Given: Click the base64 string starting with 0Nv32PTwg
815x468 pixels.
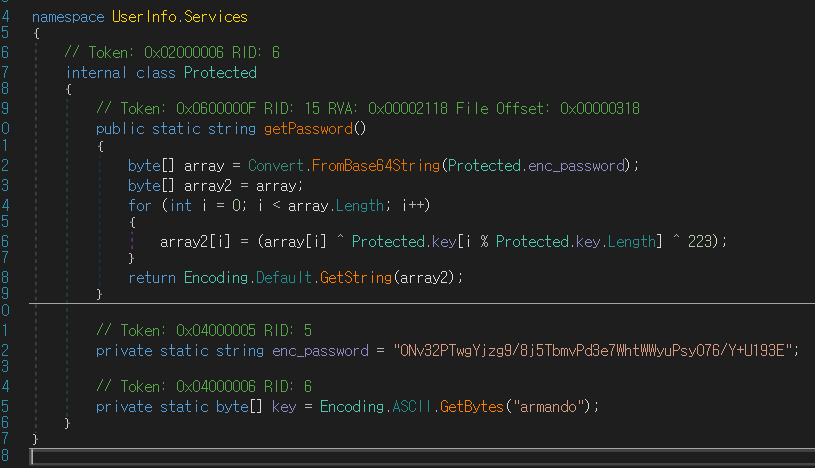Looking at the screenshot, I should [592, 350].
